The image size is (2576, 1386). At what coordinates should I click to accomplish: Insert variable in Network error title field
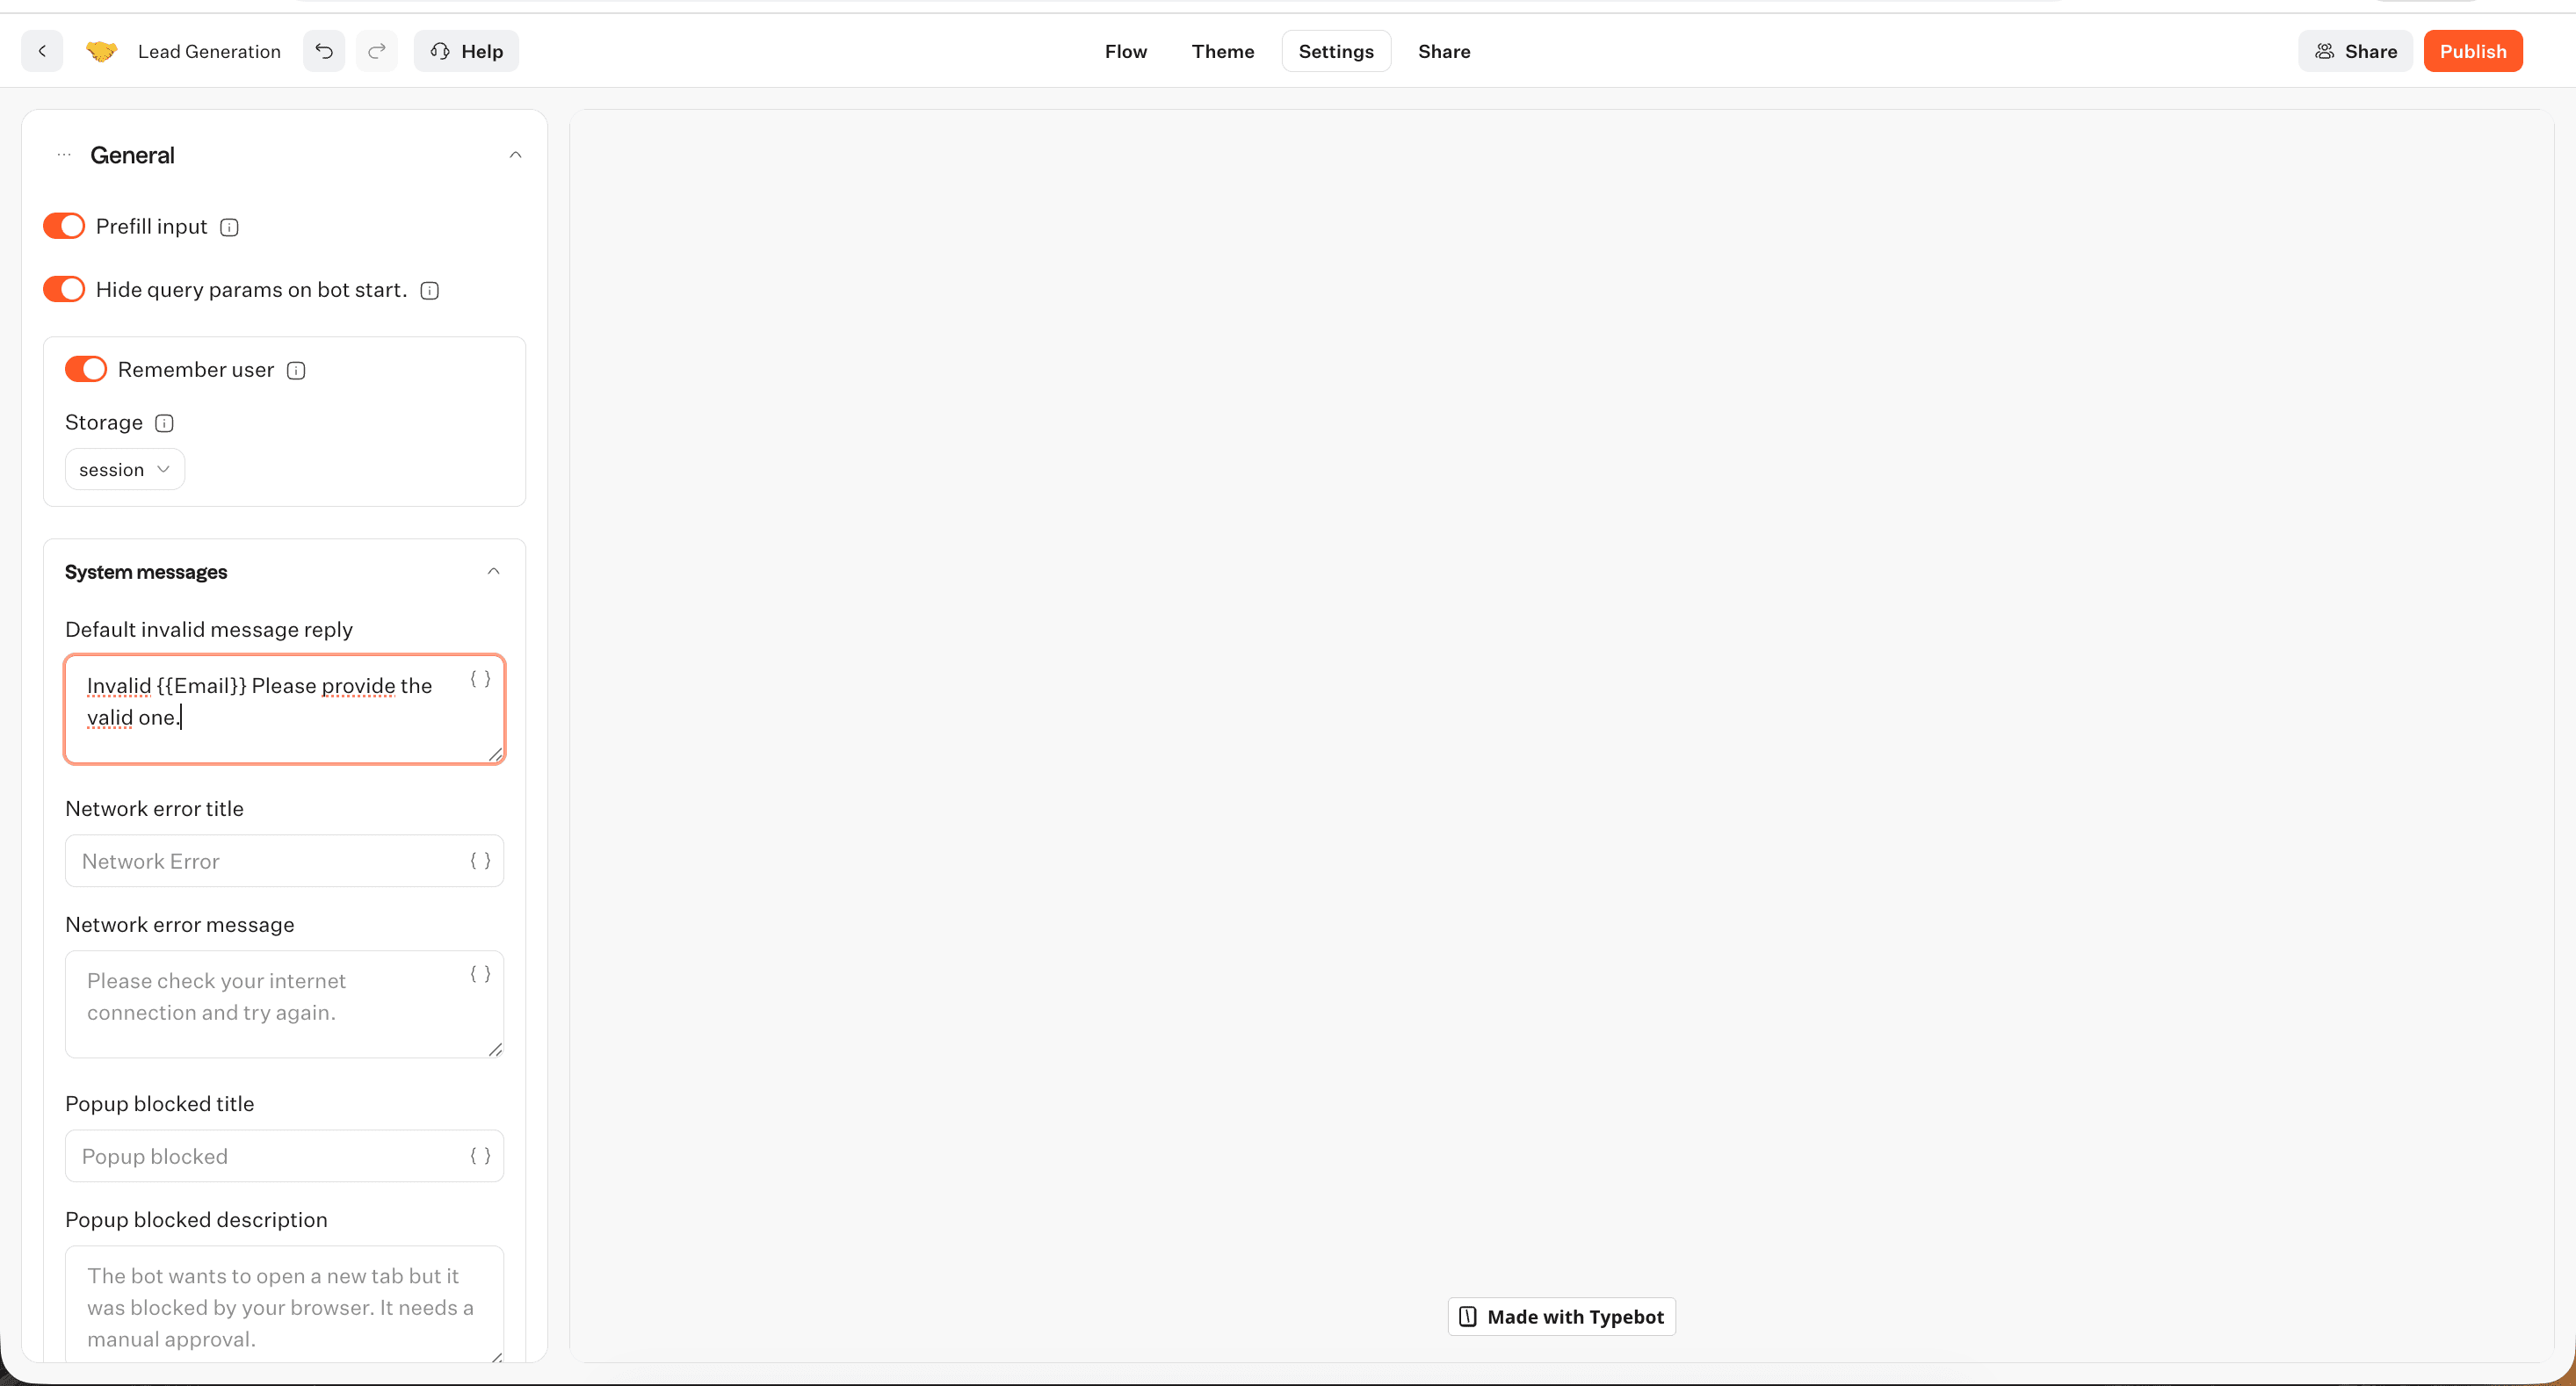pos(480,861)
